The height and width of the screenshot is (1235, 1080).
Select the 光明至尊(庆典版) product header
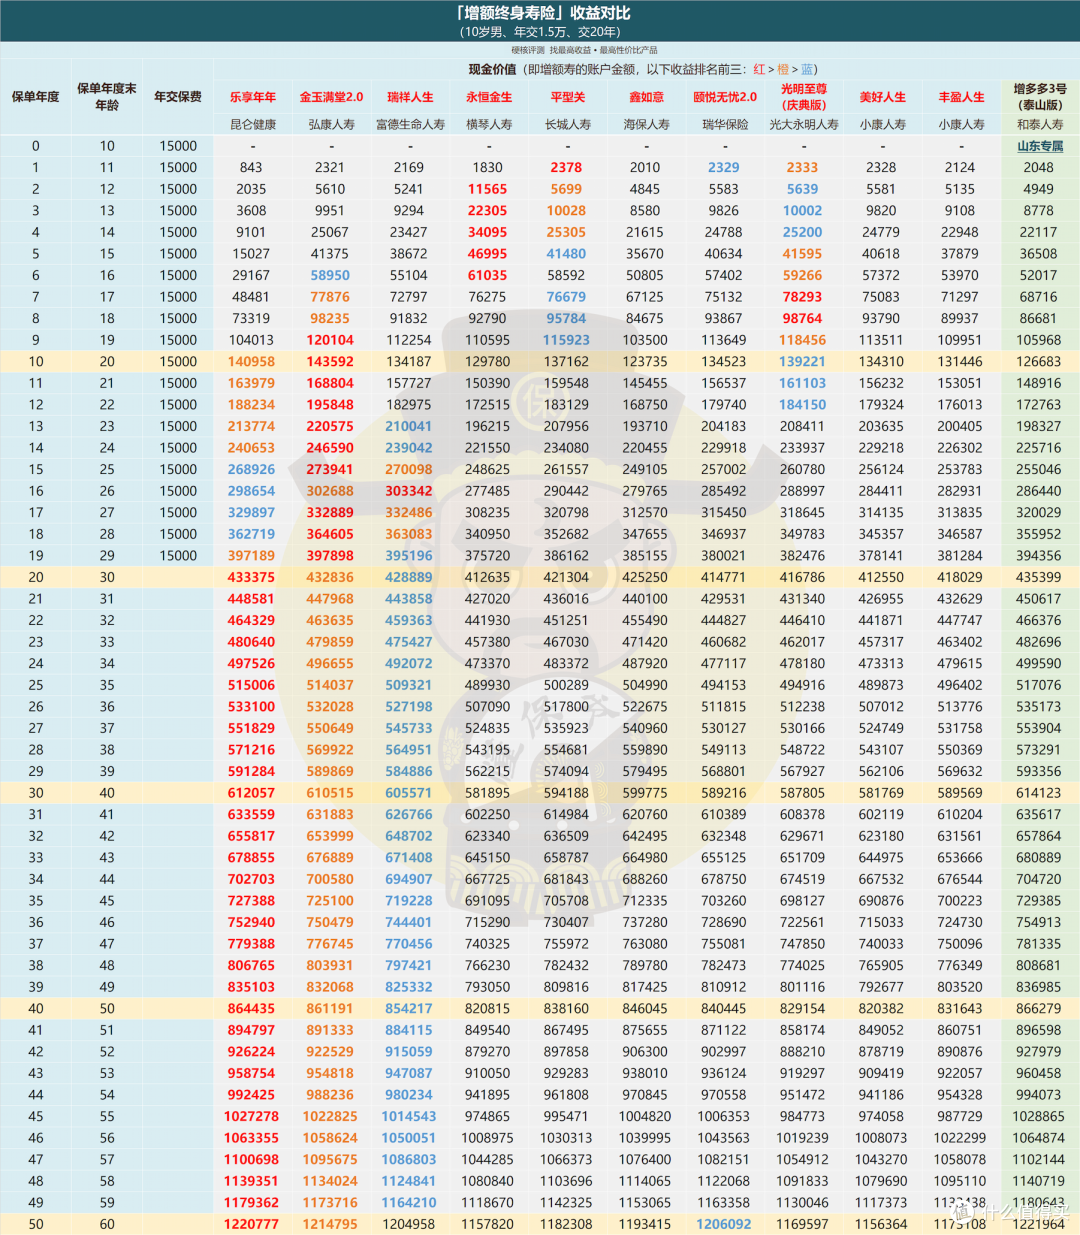coord(804,97)
